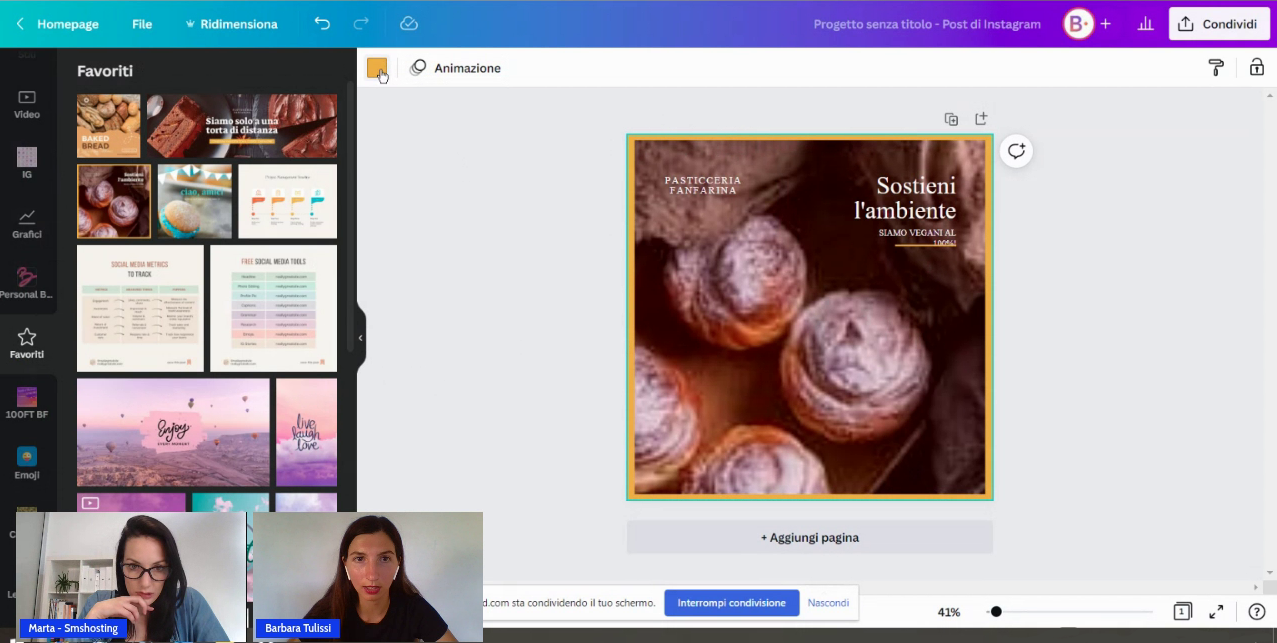Screen dimensions: 1277x643
Task: Collapse the Favoriti side panel
Action: click(x=361, y=338)
